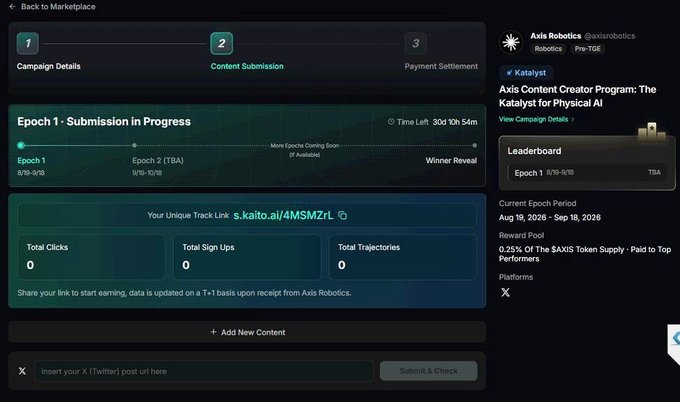Click the chevron after View Campaign Details
This screenshot has height=402, width=680.
[x=572, y=119]
